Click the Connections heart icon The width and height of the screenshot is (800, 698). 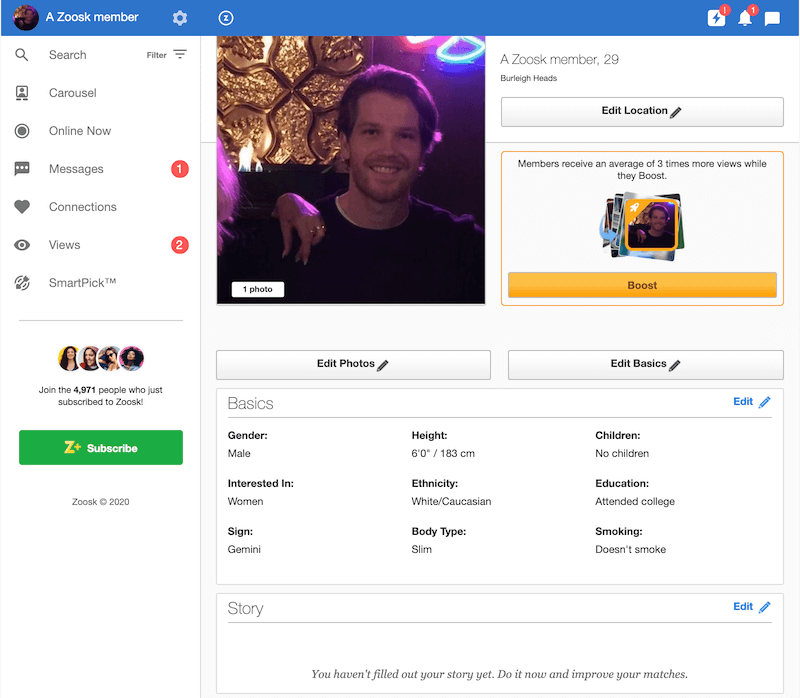(x=22, y=207)
